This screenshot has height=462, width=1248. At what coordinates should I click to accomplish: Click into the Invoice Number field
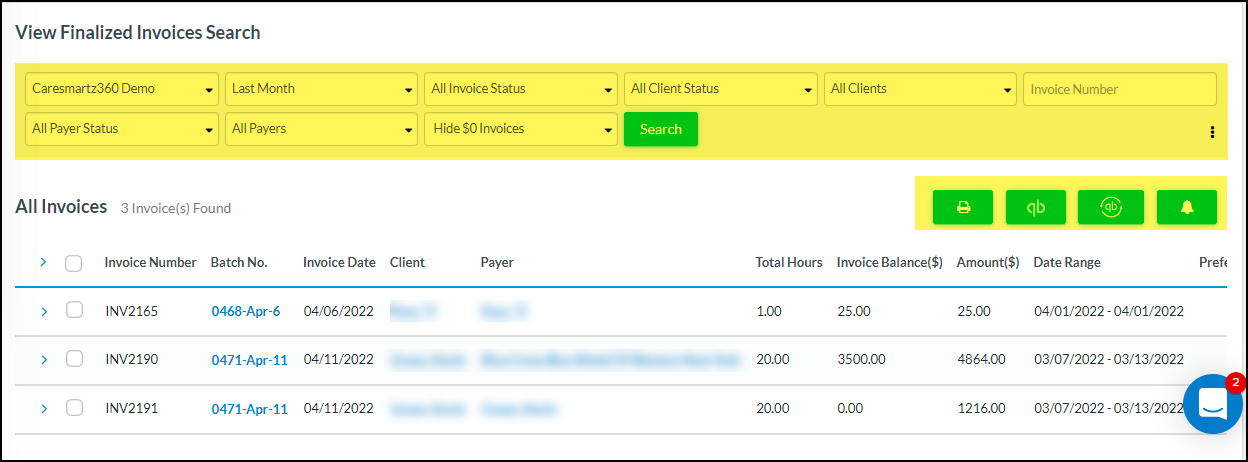(1119, 89)
